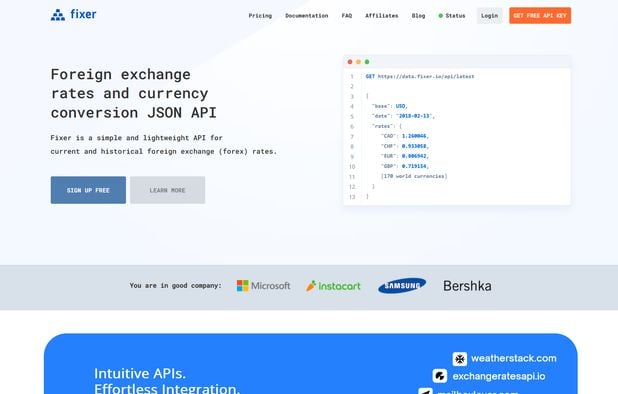The width and height of the screenshot is (618, 394).
Task: Click the Microsoft logo
Action: [x=263, y=286]
